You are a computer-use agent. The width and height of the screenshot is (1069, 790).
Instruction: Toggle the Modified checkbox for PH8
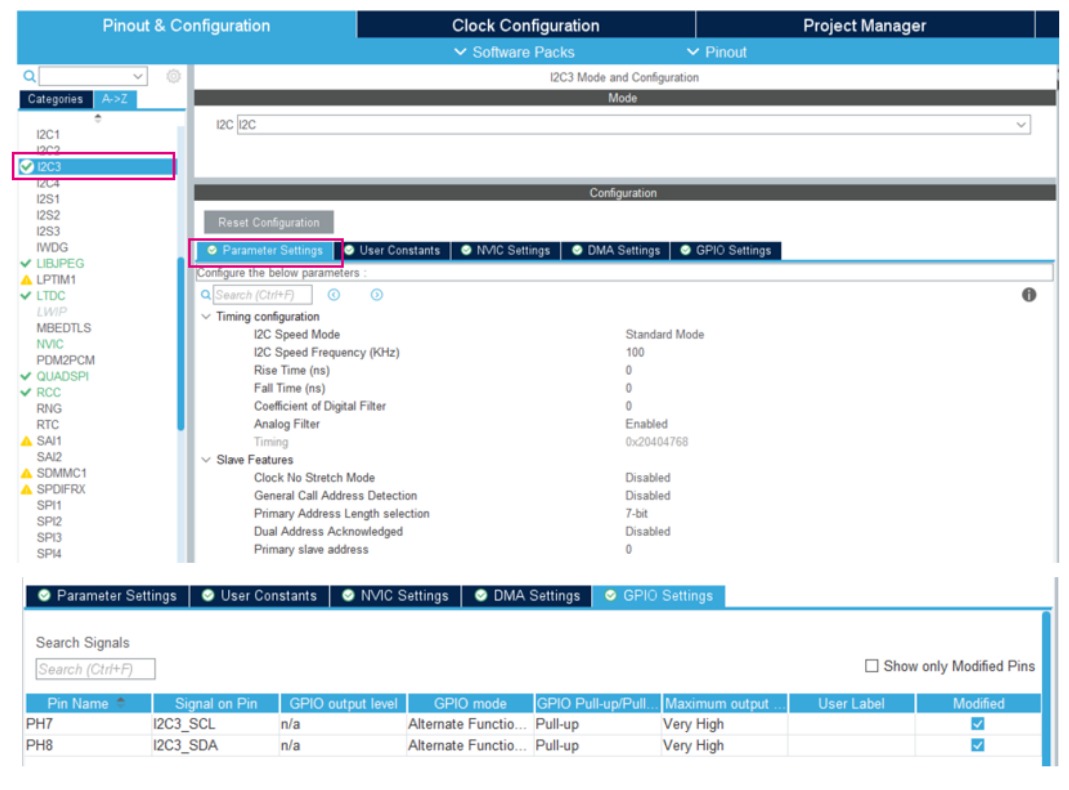pyautogui.click(x=978, y=745)
